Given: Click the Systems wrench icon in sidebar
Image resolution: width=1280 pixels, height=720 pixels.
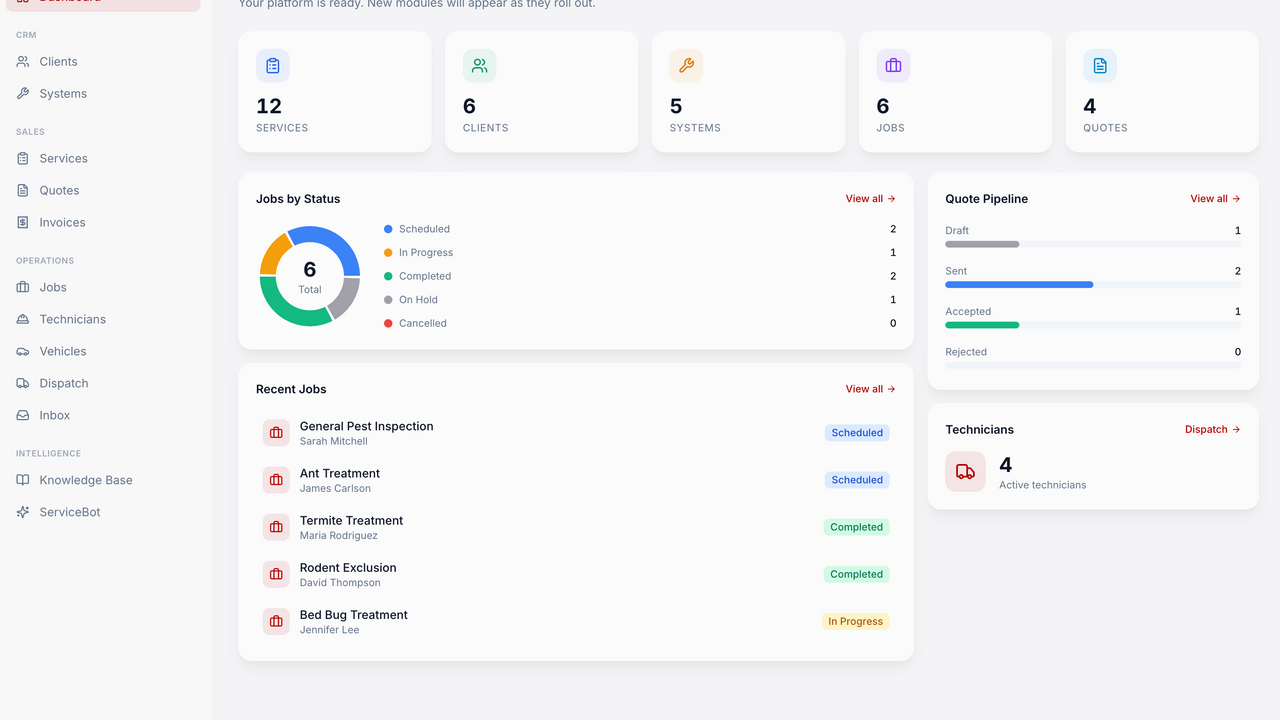Looking at the screenshot, I should (x=23, y=94).
